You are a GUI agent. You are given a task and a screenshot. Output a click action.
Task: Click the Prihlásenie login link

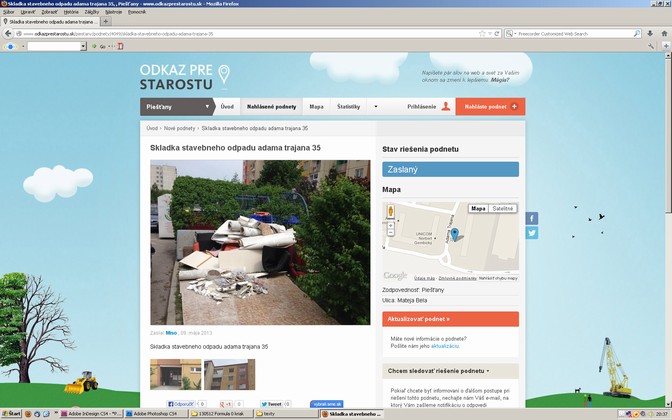422,107
